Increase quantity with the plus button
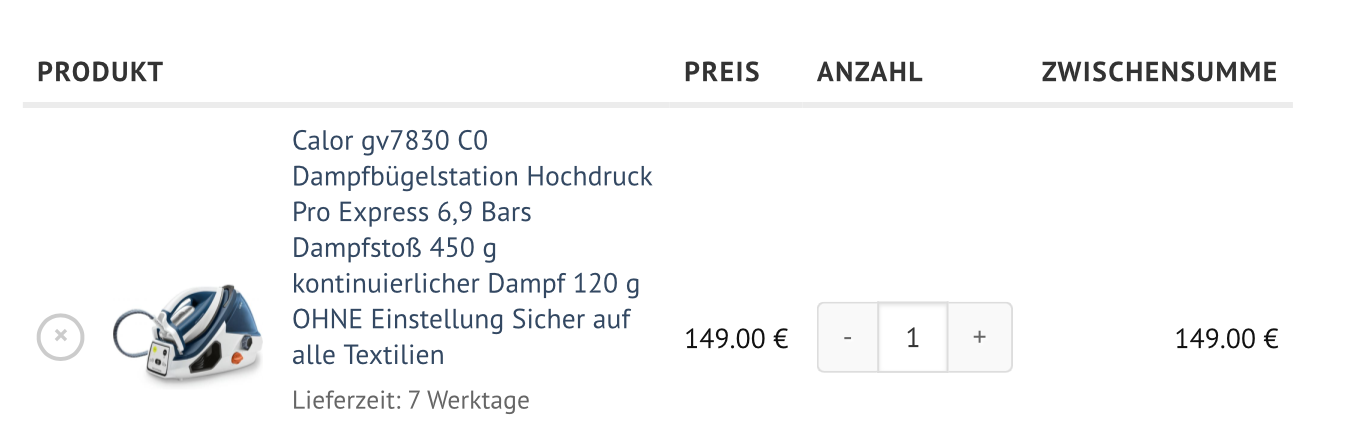 [979, 338]
